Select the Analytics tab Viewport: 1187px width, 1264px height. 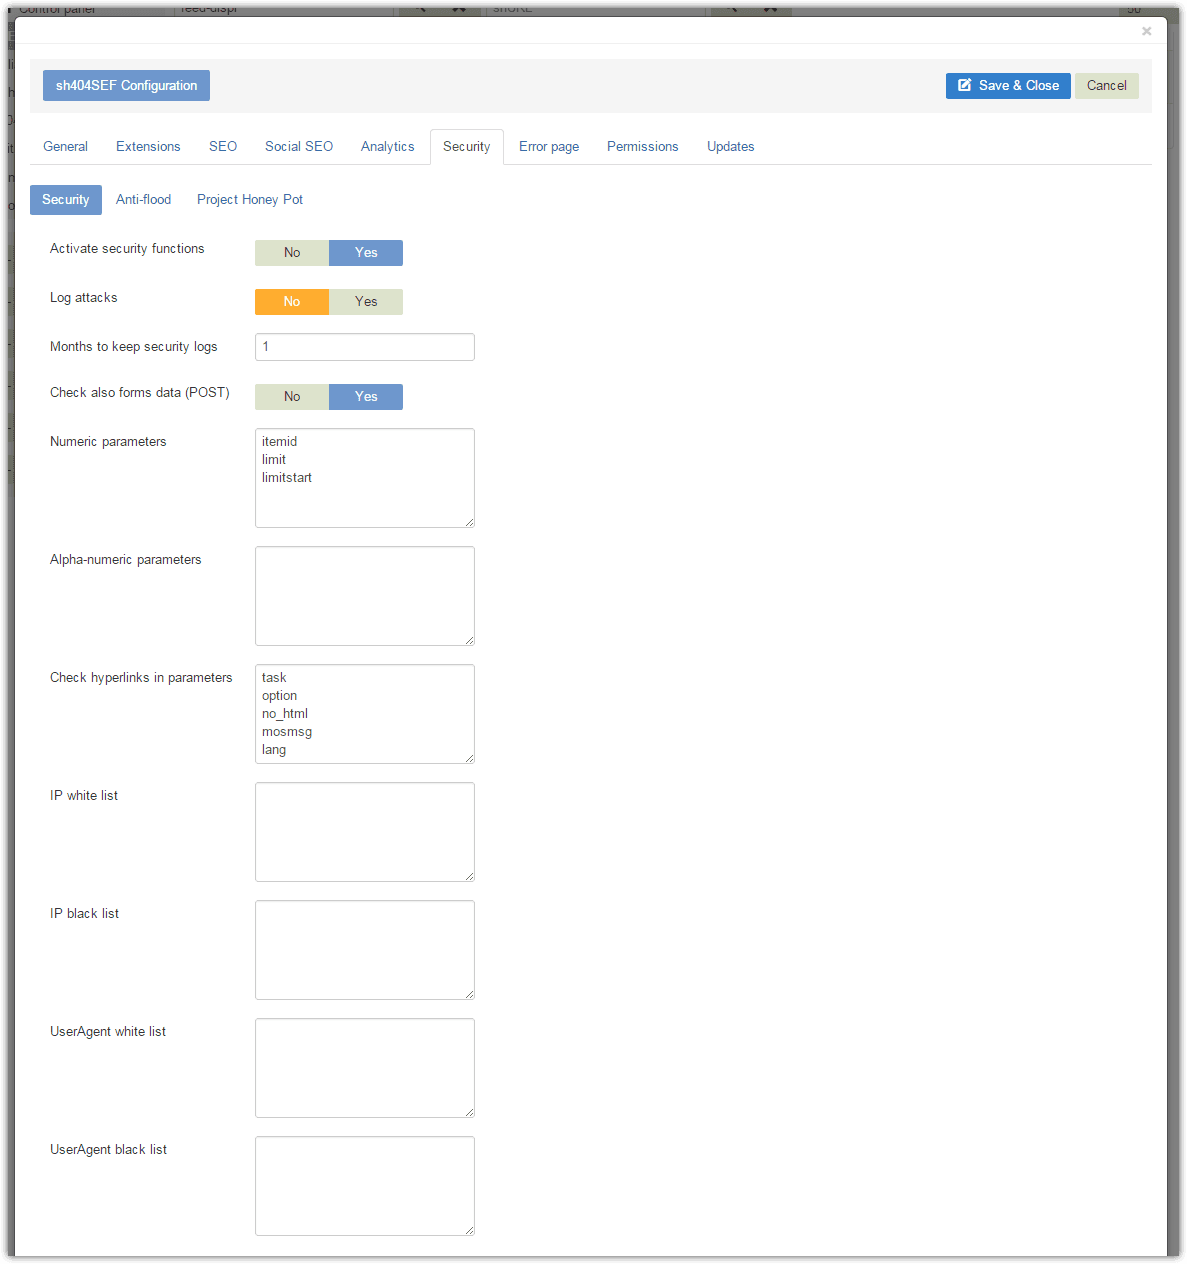point(388,147)
